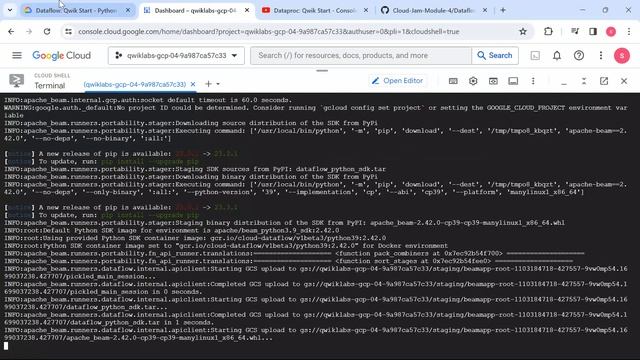The width and height of the screenshot is (640, 360).
Task: Go back to the previous page
Action: tap(11, 31)
